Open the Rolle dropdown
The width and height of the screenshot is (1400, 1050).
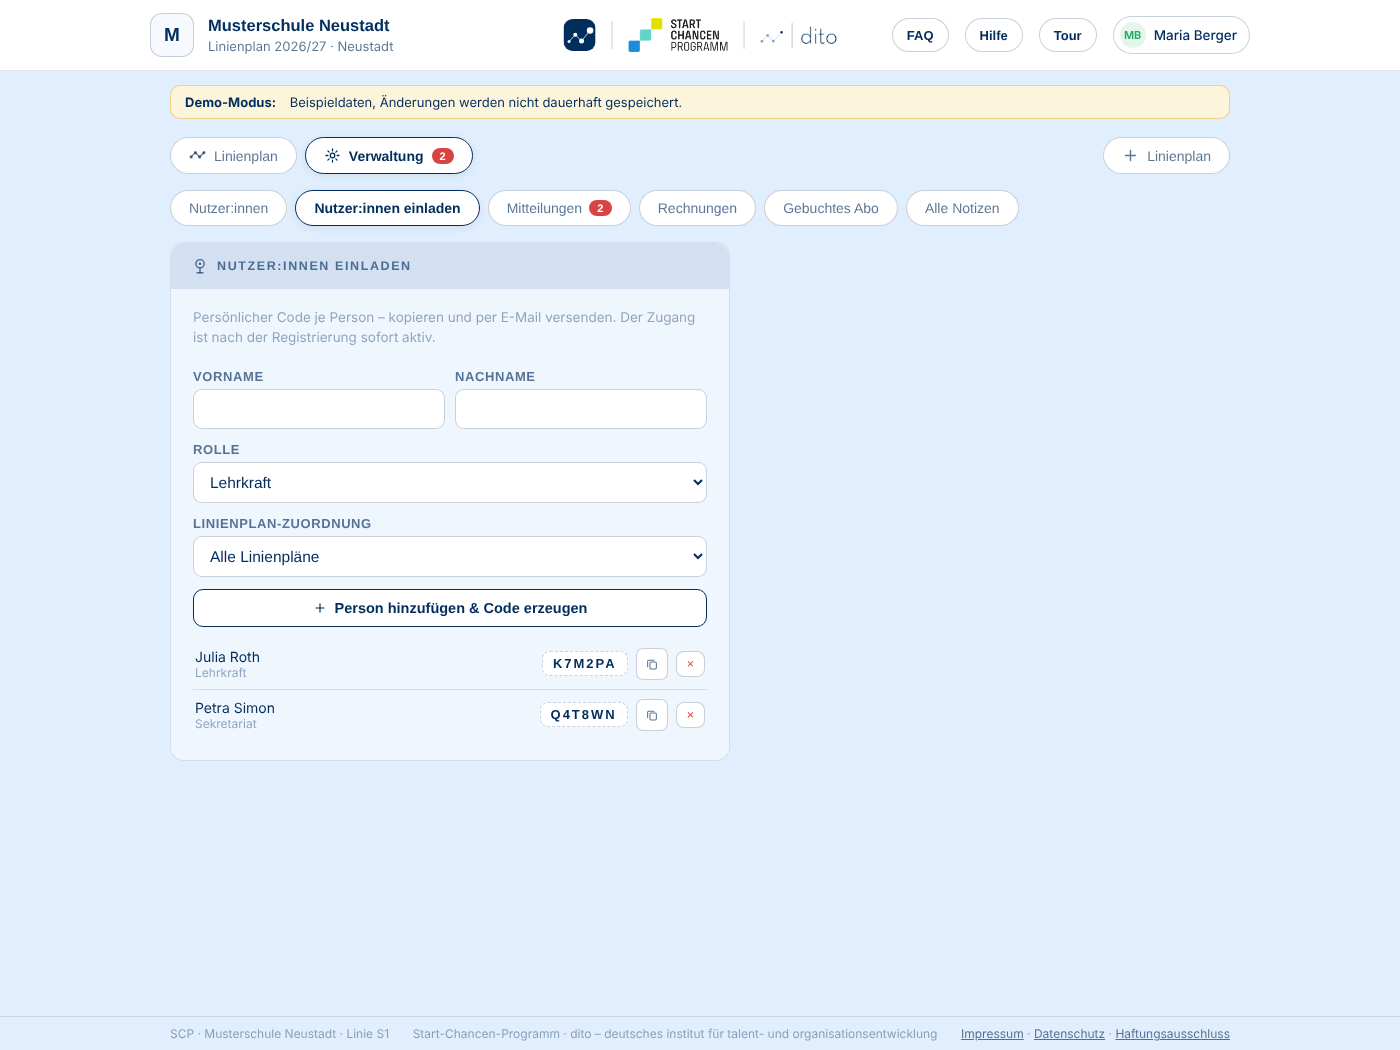pyautogui.click(x=450, y=482)
